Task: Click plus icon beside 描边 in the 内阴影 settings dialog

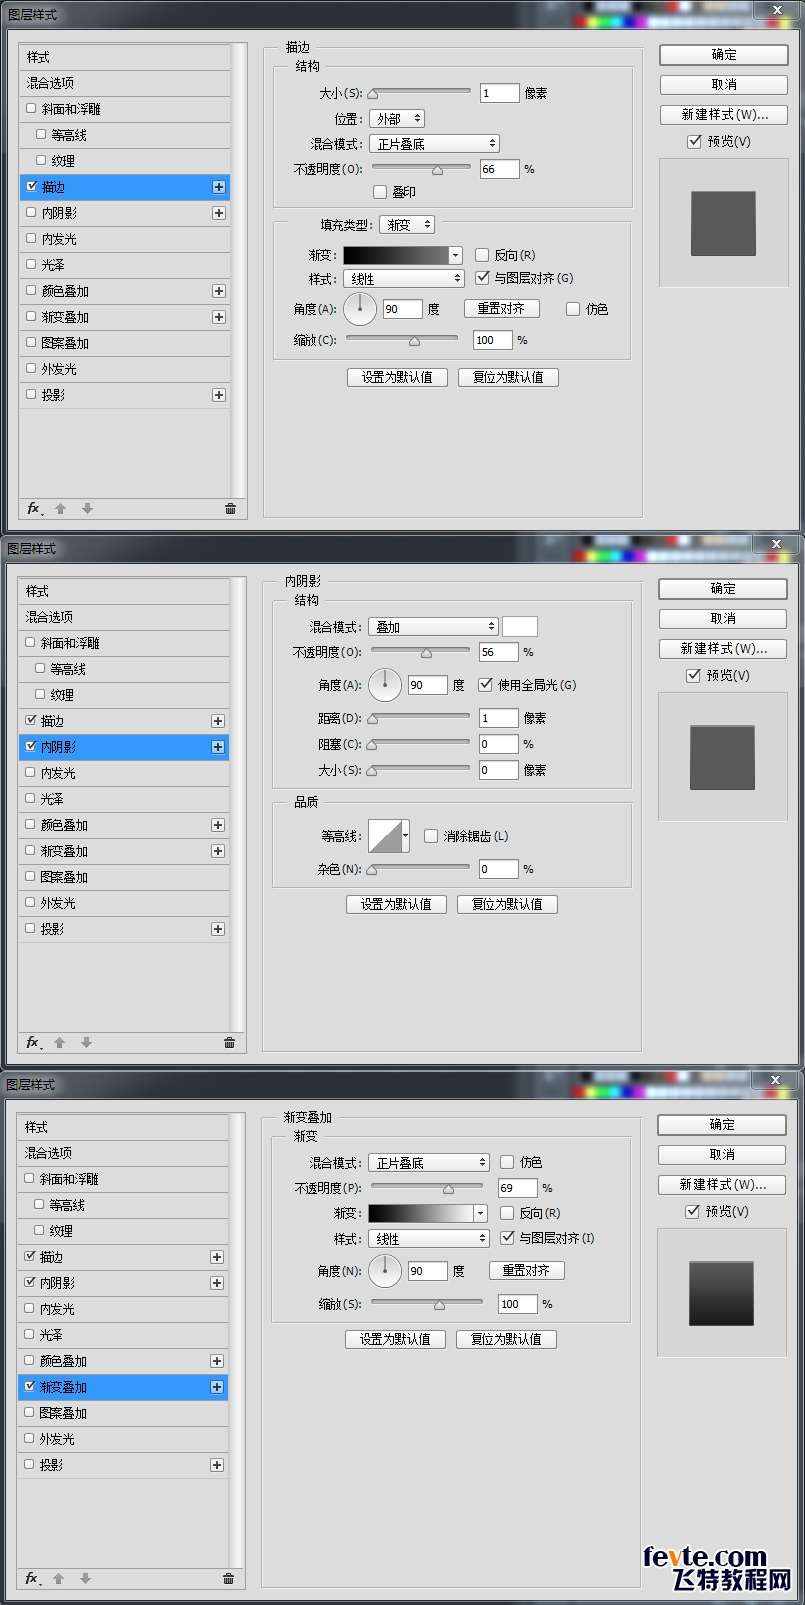Action: (218, 721)
